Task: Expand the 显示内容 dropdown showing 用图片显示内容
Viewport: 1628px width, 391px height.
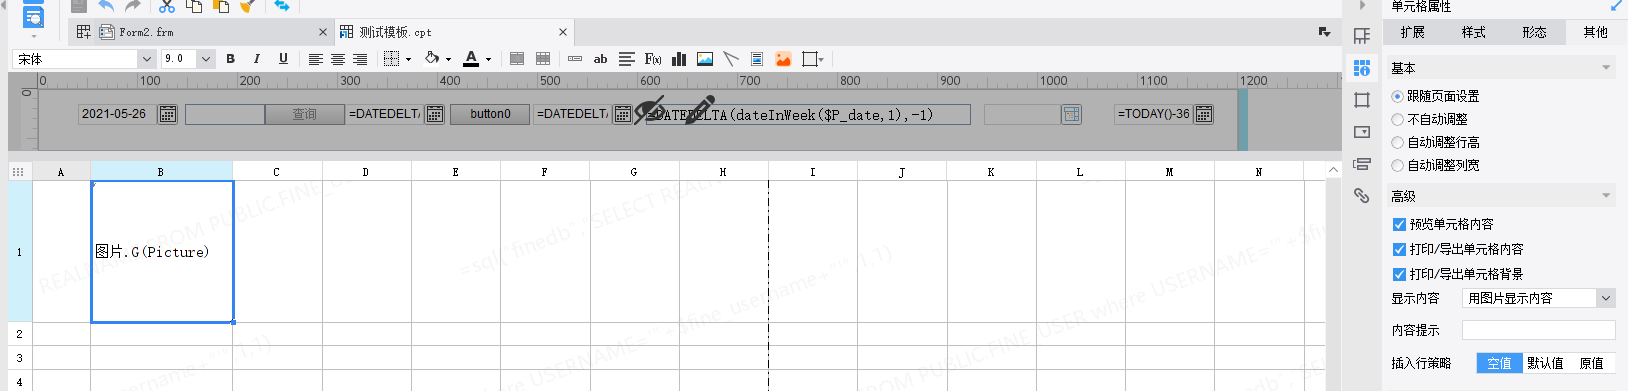Action: 1538,298
